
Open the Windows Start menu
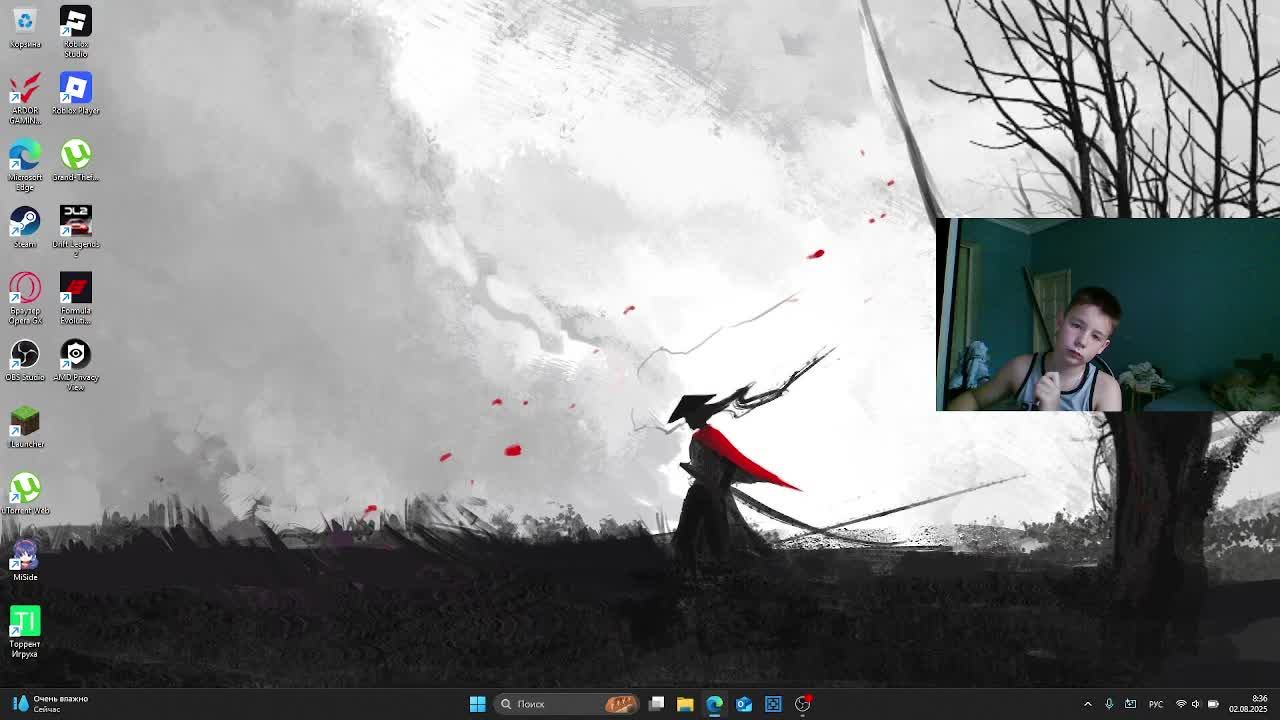tap(477, 704)
